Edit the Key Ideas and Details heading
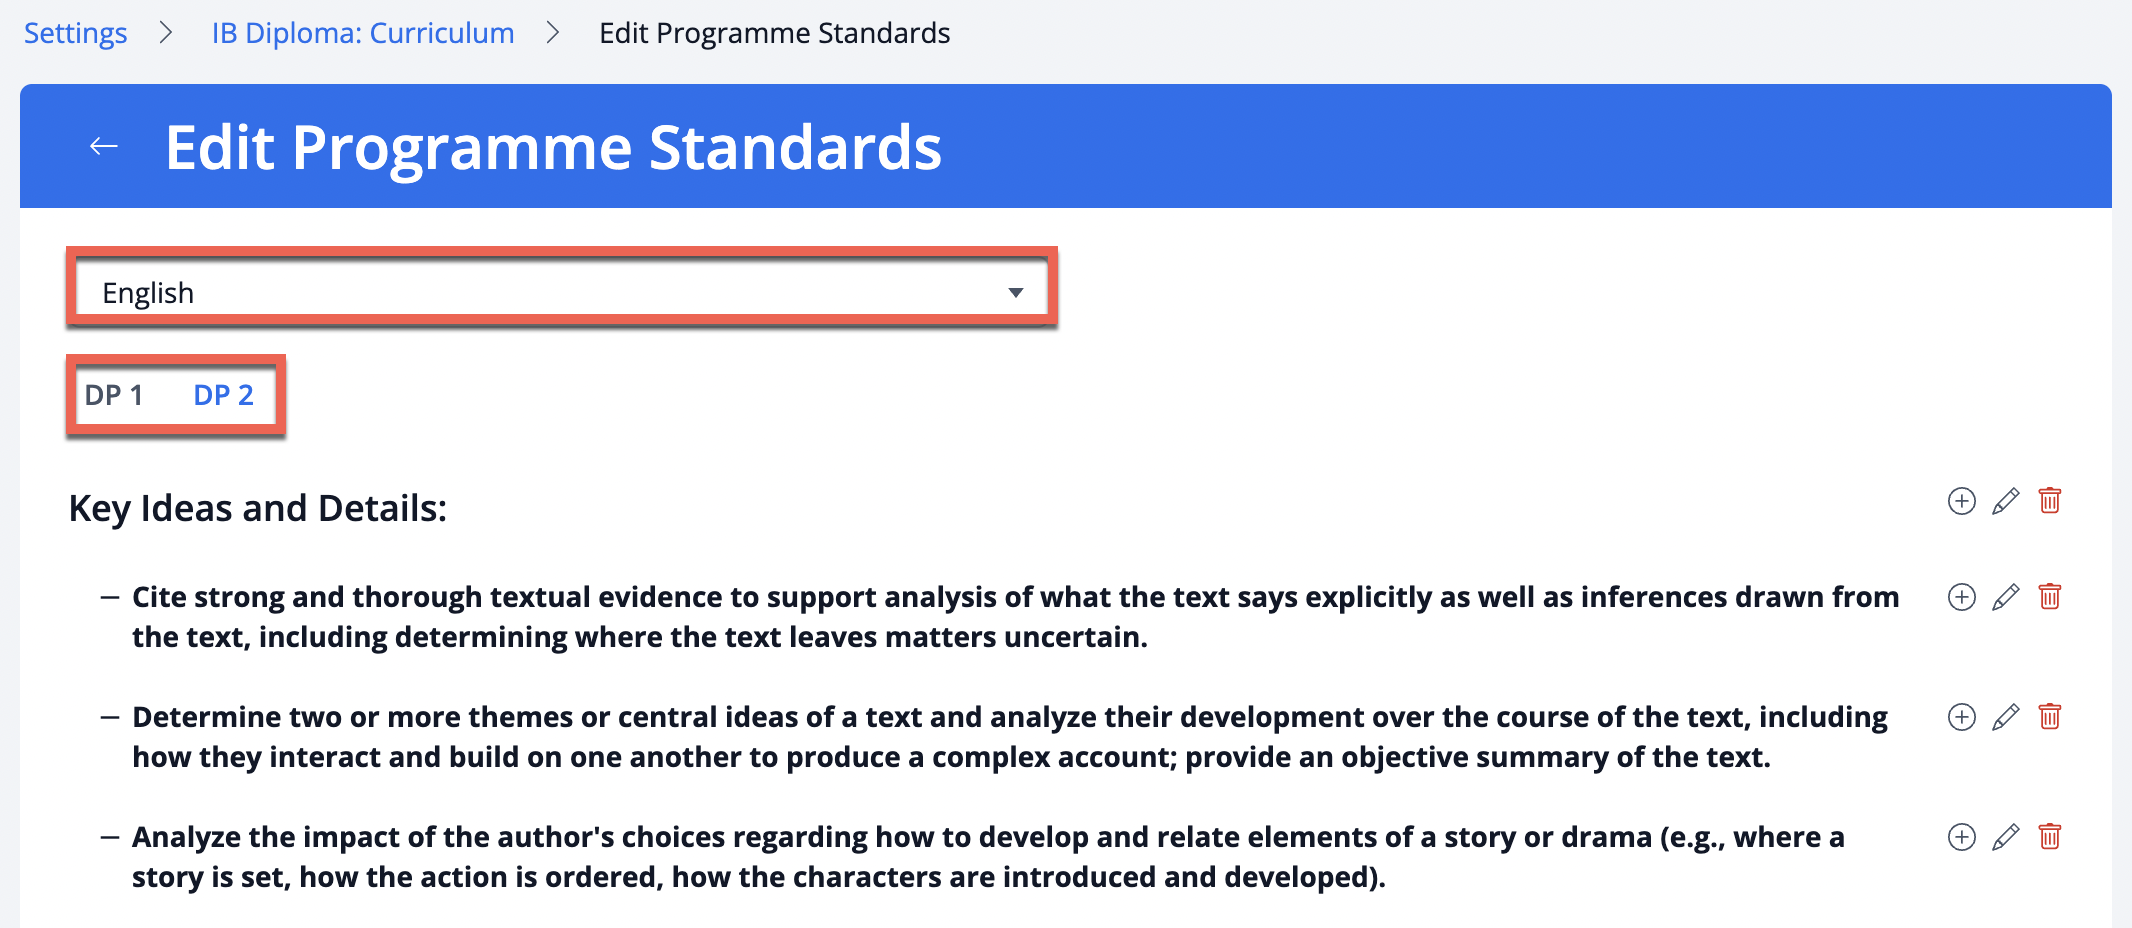This screenshot has width=2132, height=928. (2005, 501)
